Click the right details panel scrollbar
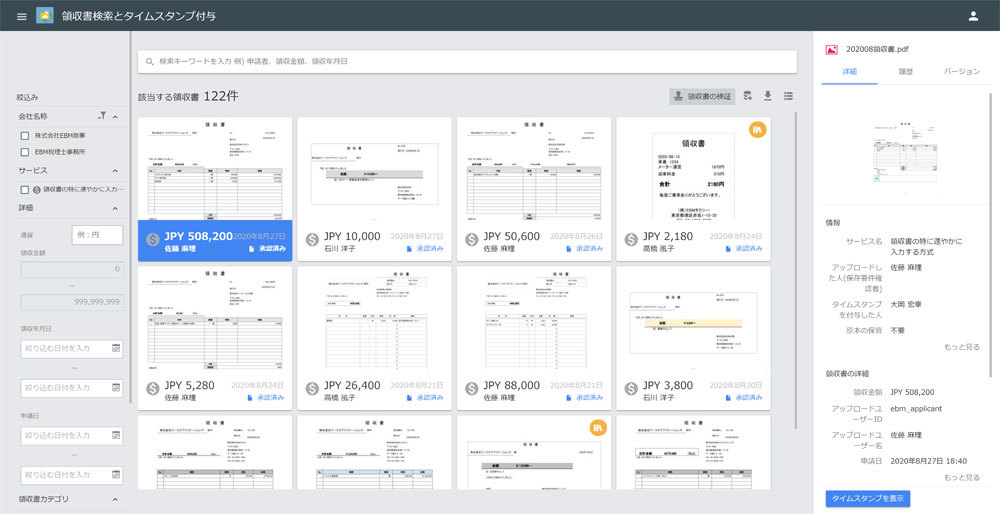The width and height of the screenshot is (1000, 514). tap(990, 236)
